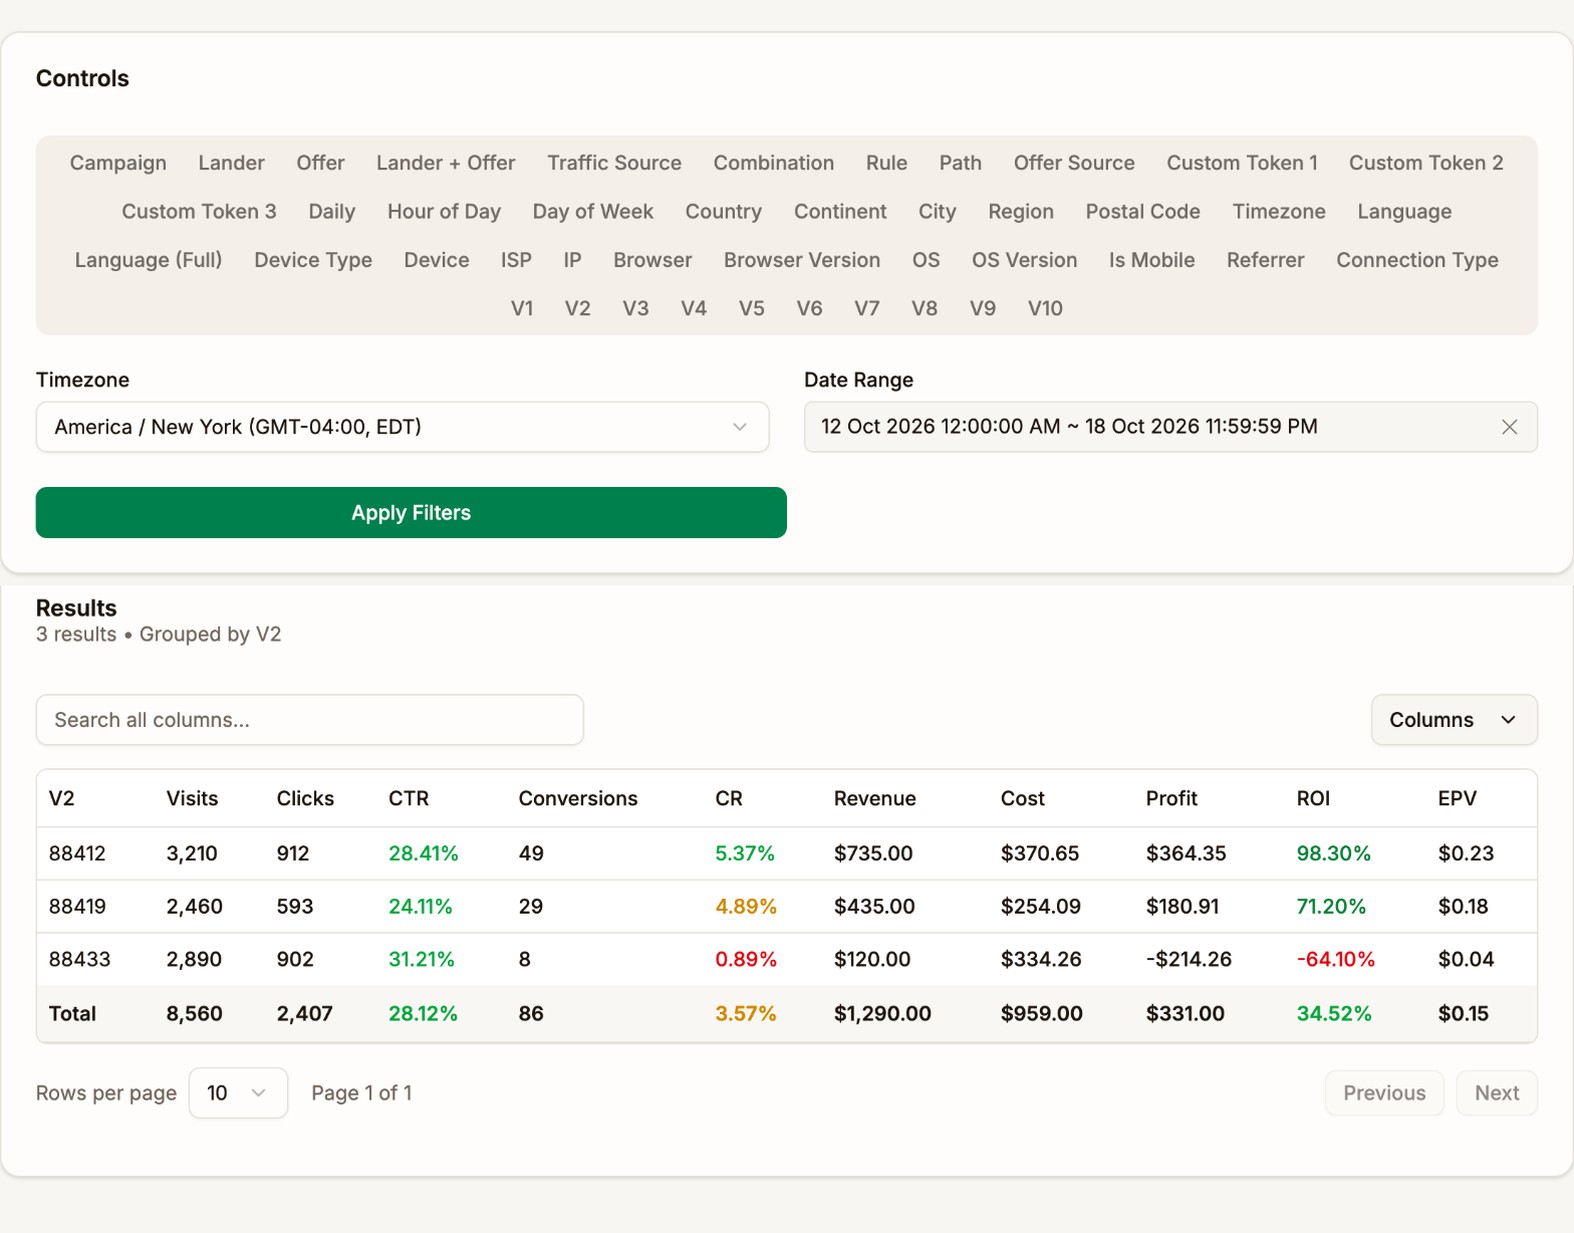Open Rows per page selector

point(238,1093)
